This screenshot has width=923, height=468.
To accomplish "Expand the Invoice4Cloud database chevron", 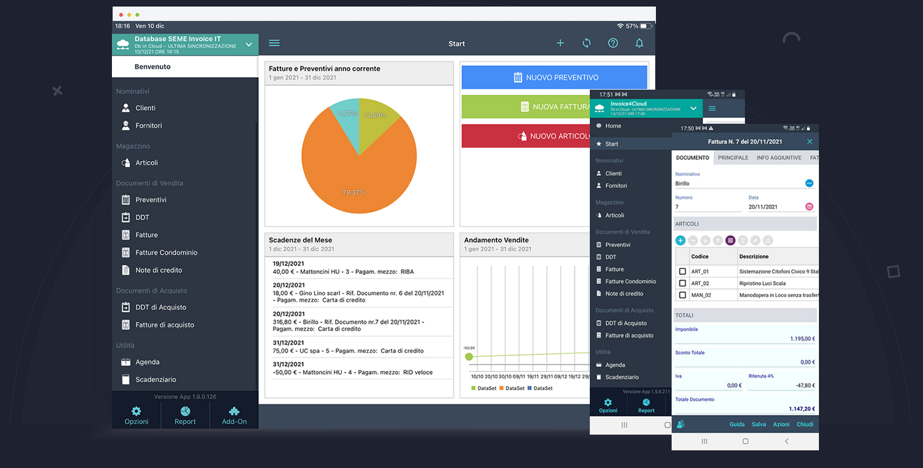I will click(x=693, y=108).
